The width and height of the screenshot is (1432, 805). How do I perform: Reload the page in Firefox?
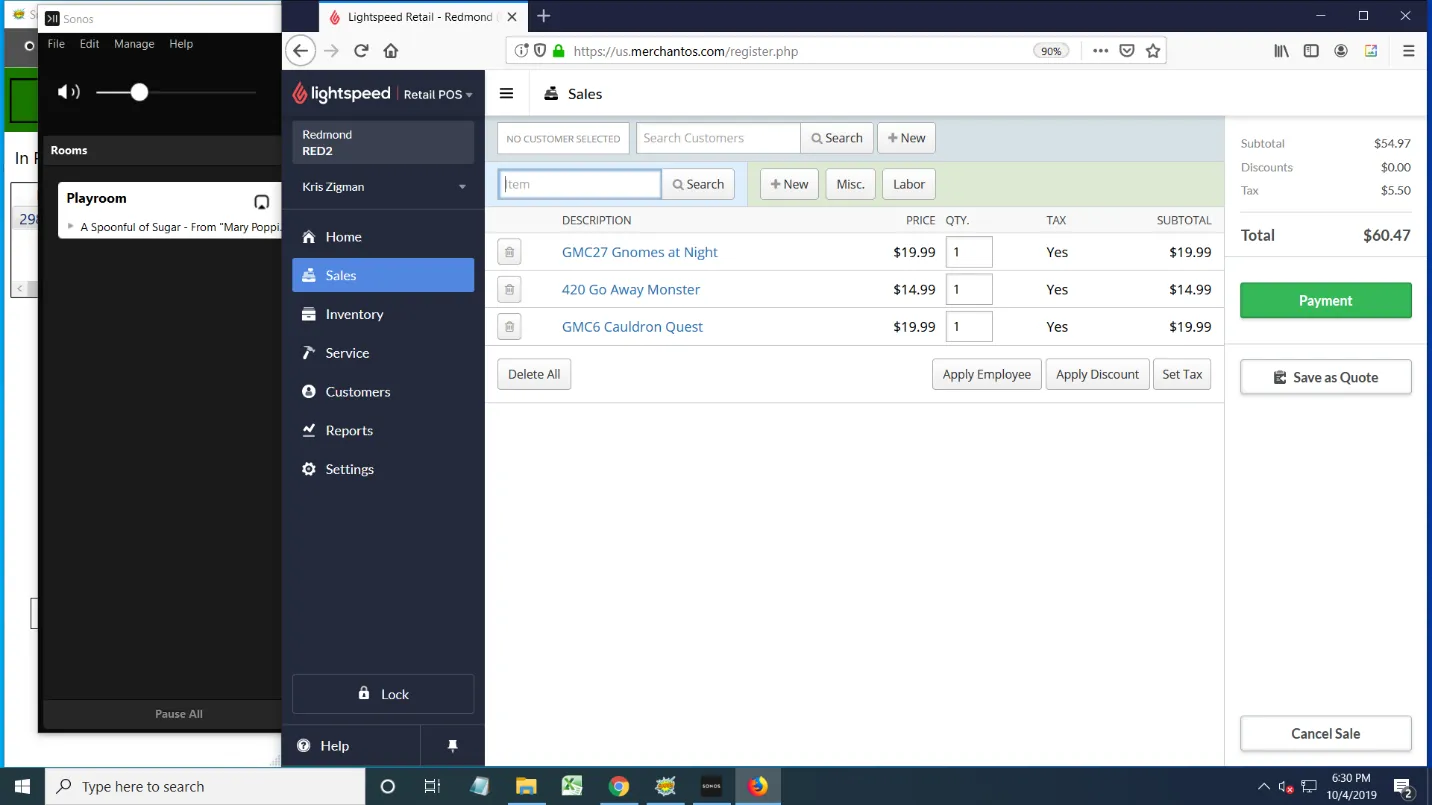pos(361,51)
